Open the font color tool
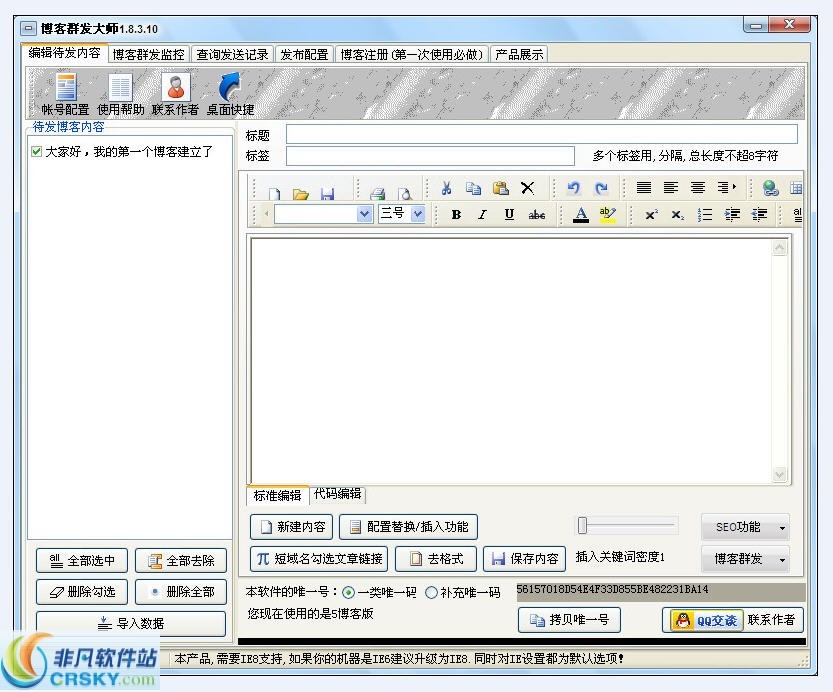Viewport: 833px width, 692px height. click(x=579, y=214)
